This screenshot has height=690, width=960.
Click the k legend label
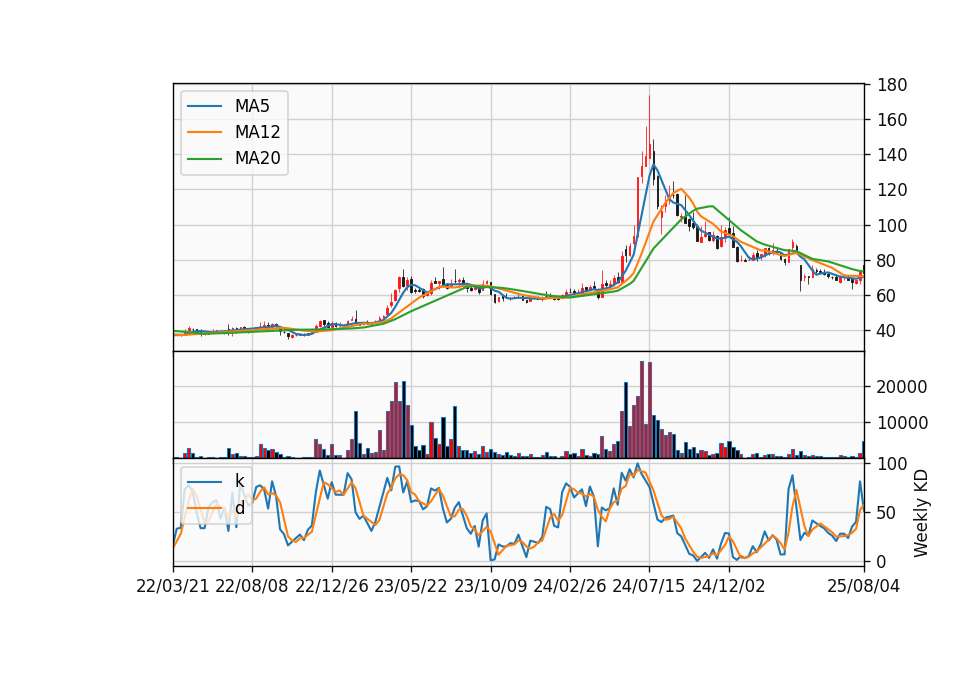[239, 481]
